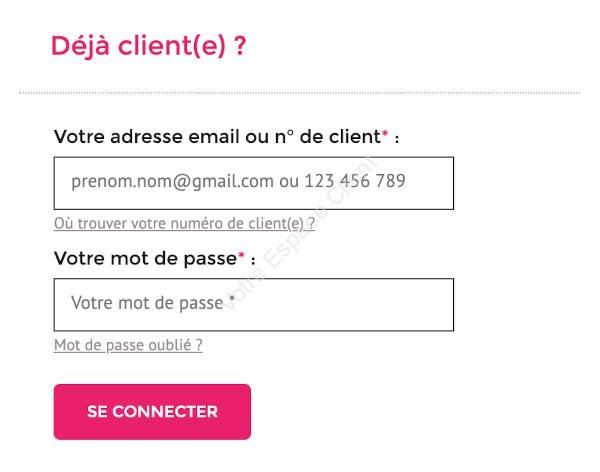Click the question mark in "Déjà client(e) ?"
The image size is (600, 472).
point(240,46)
